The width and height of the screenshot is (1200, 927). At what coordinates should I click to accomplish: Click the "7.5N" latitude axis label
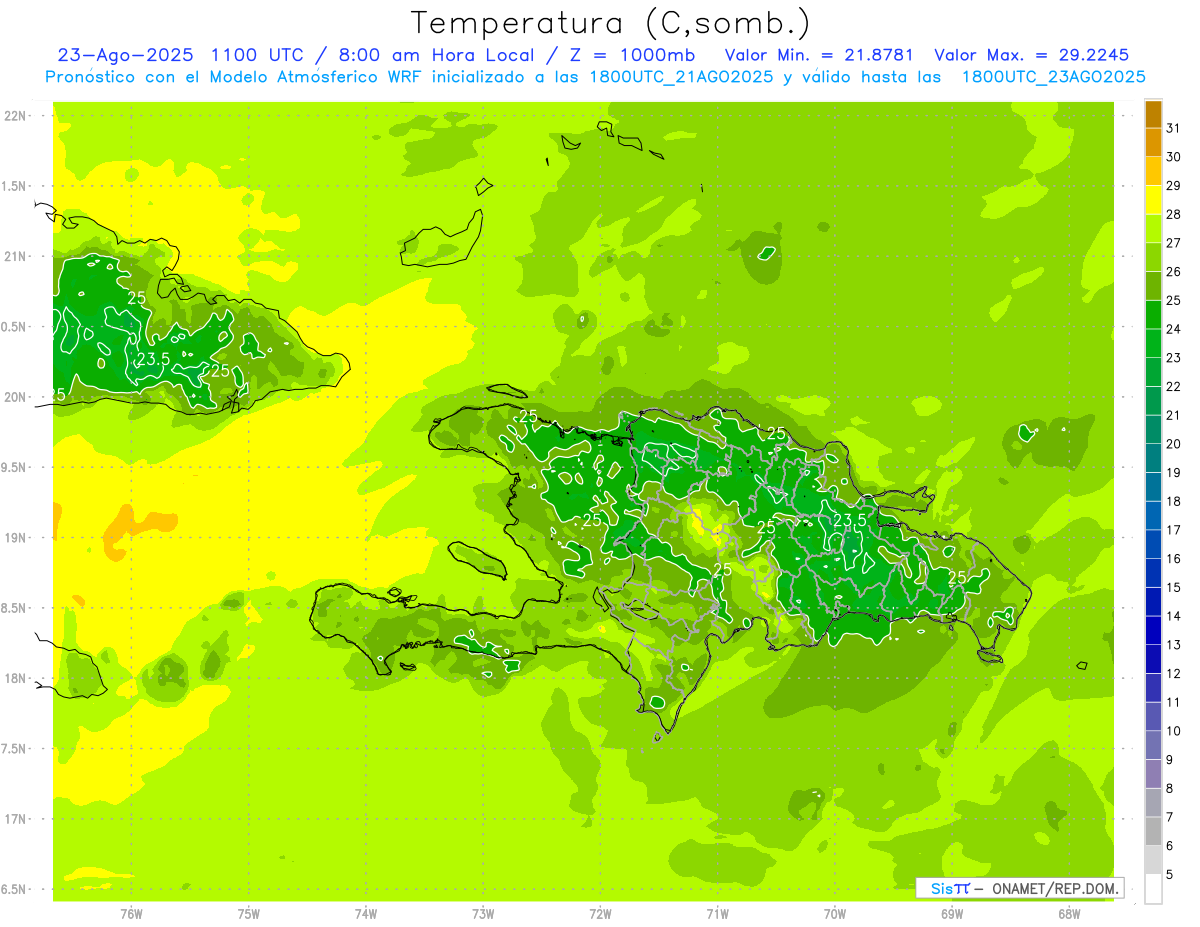15,749
